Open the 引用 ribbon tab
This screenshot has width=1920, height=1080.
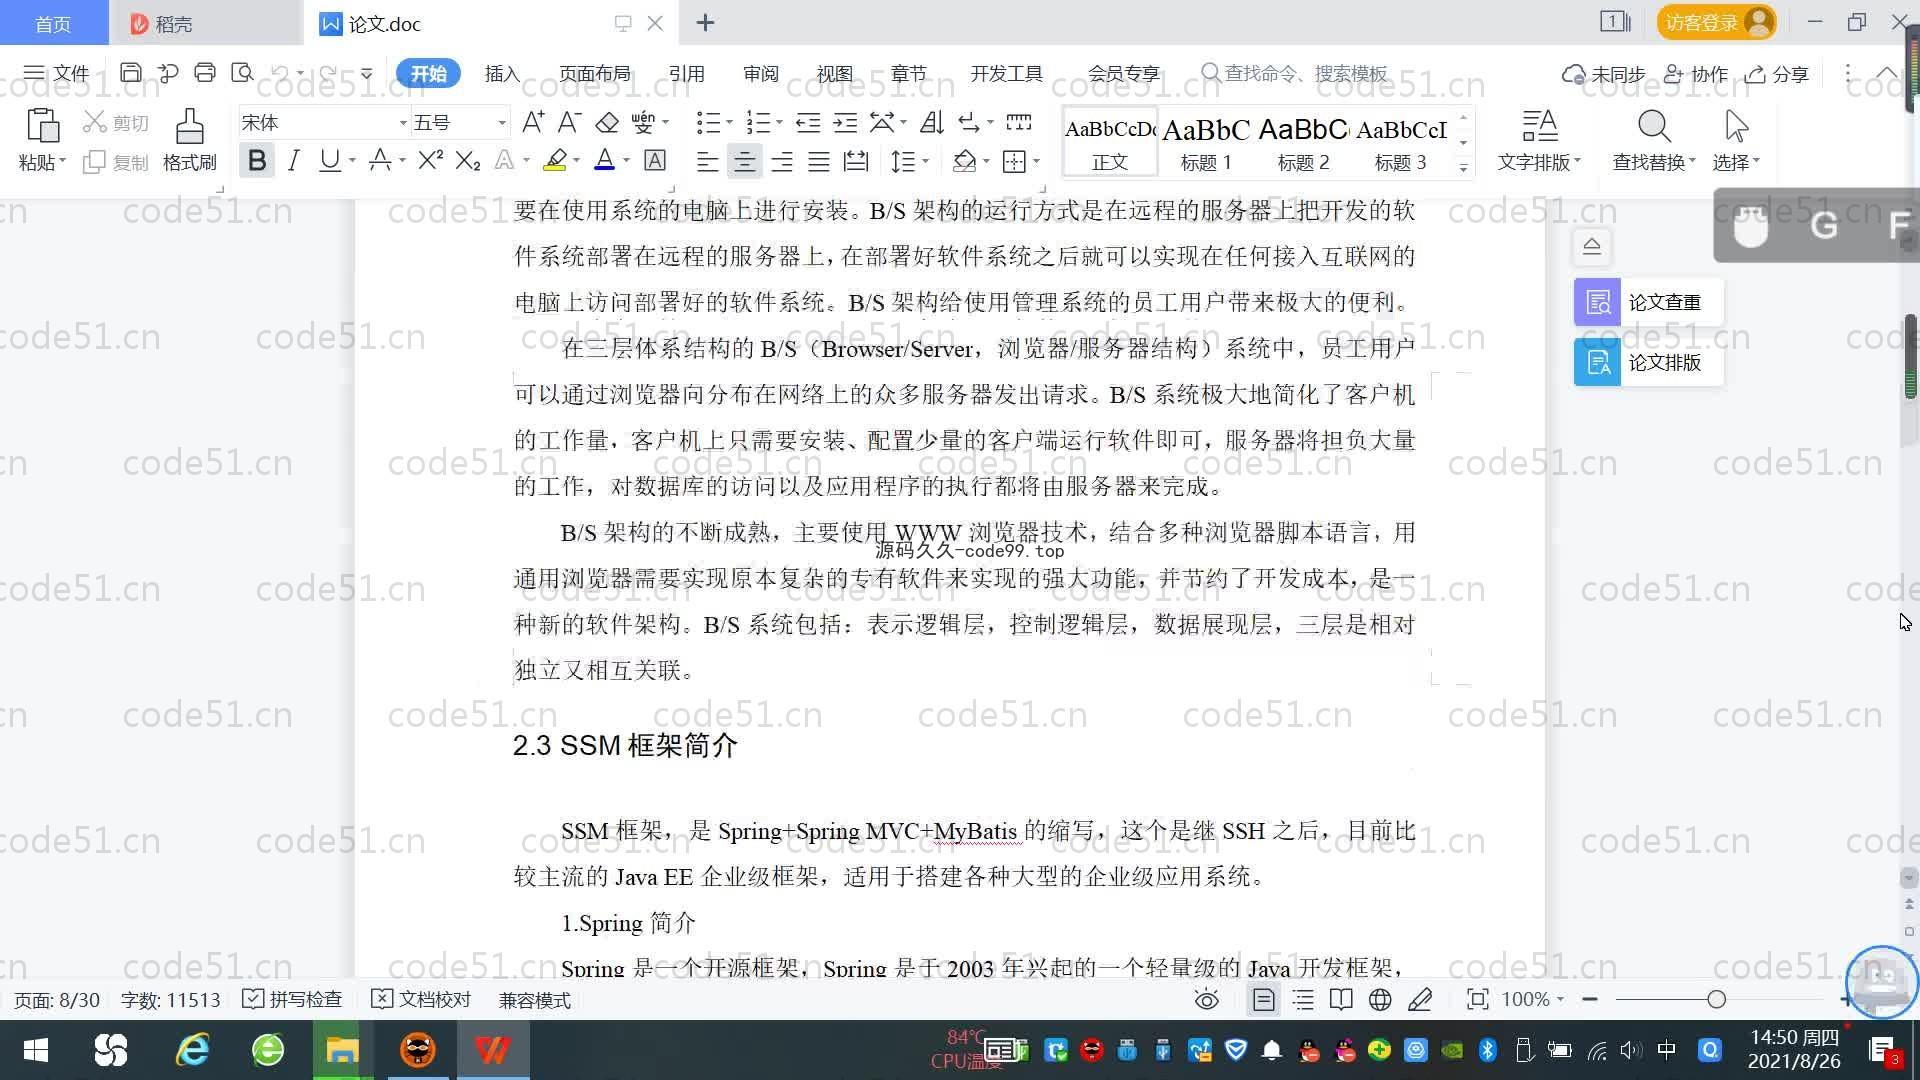pos(686,73)
